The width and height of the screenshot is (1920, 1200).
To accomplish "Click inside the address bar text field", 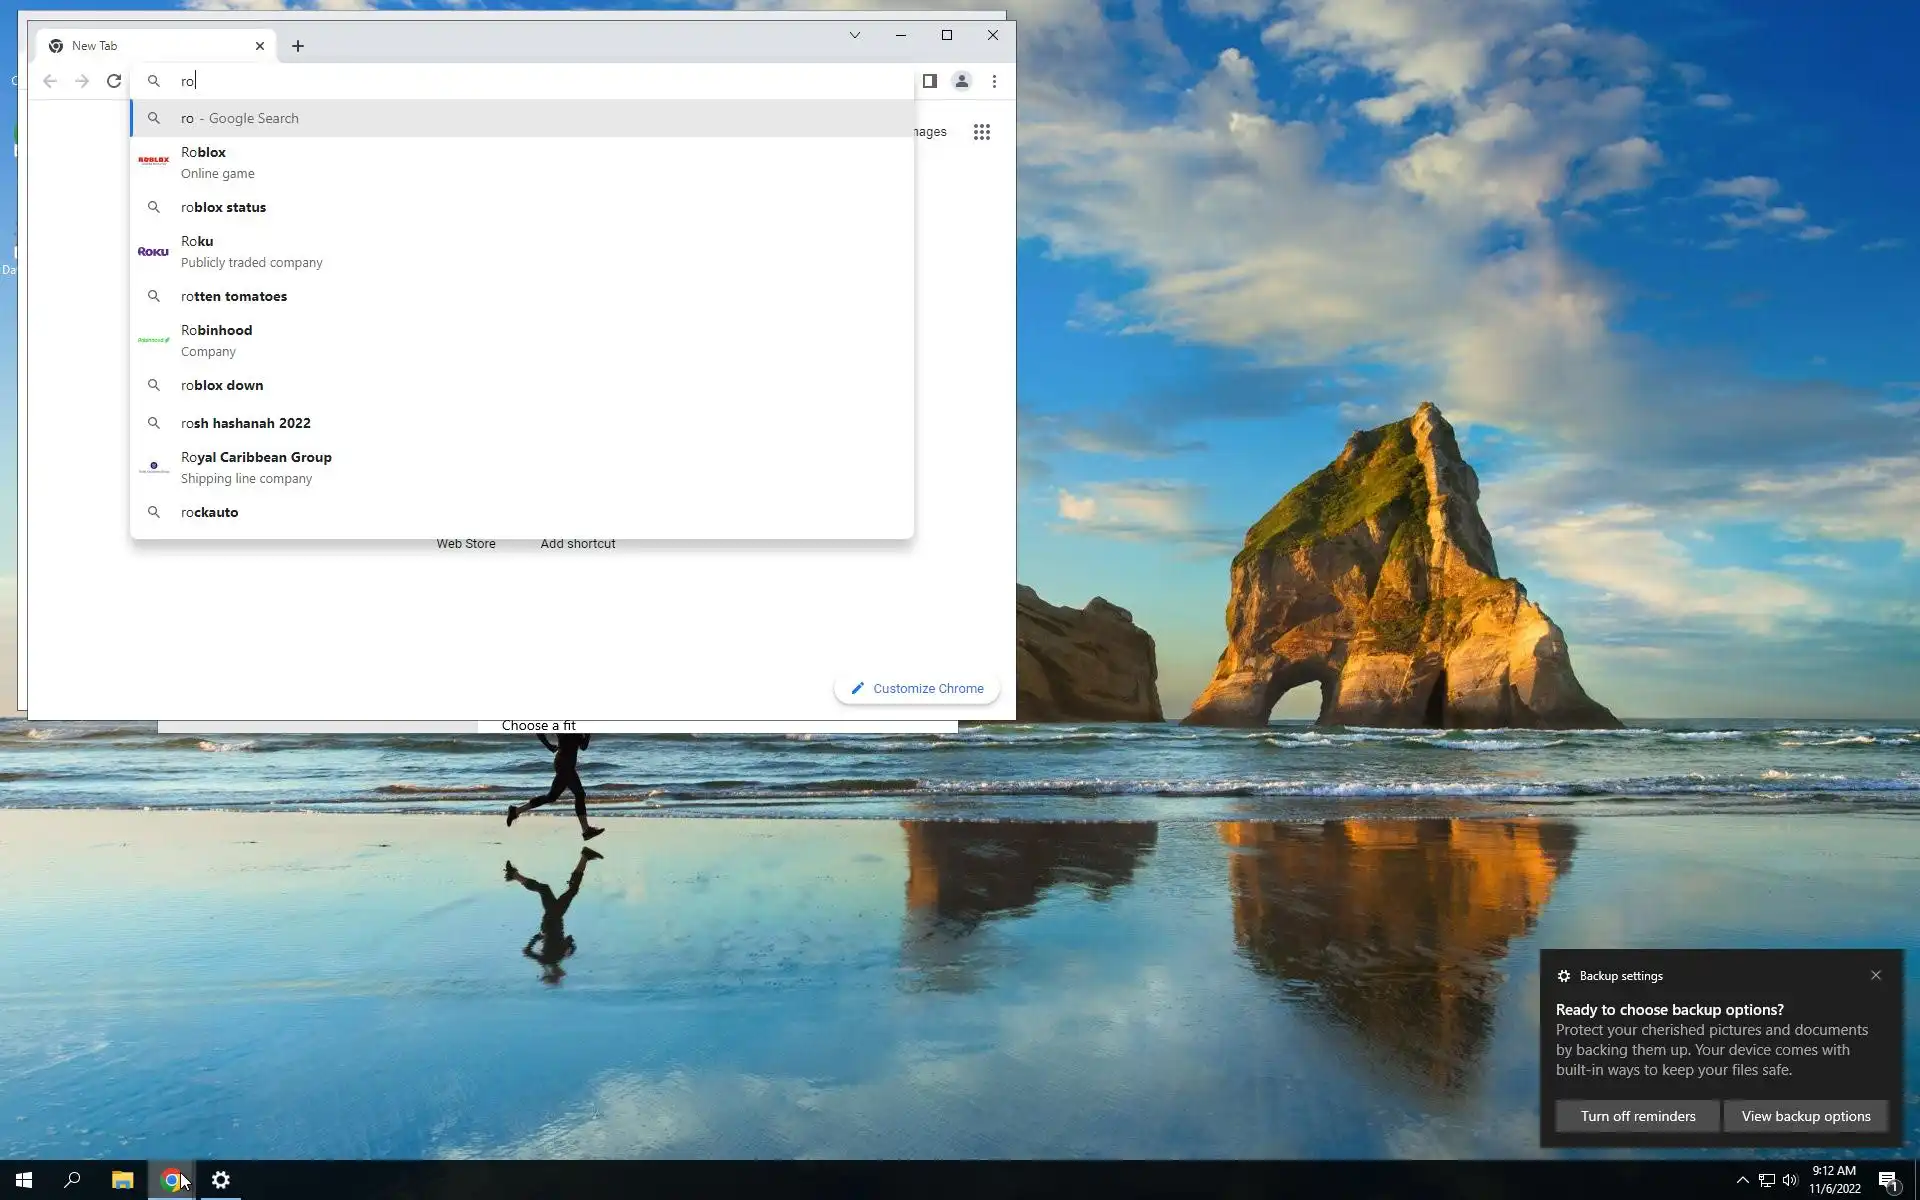I will (x=540, y=81).
